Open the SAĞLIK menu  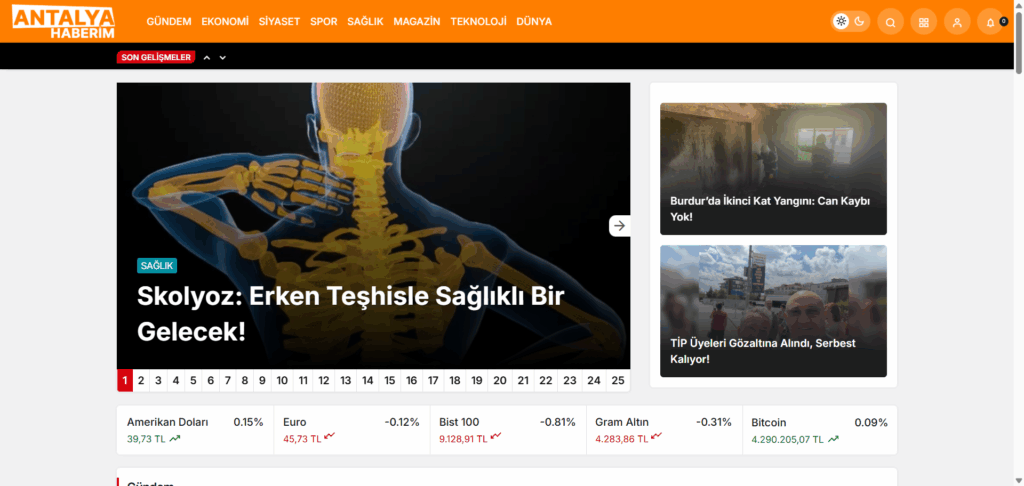[365, 22]
